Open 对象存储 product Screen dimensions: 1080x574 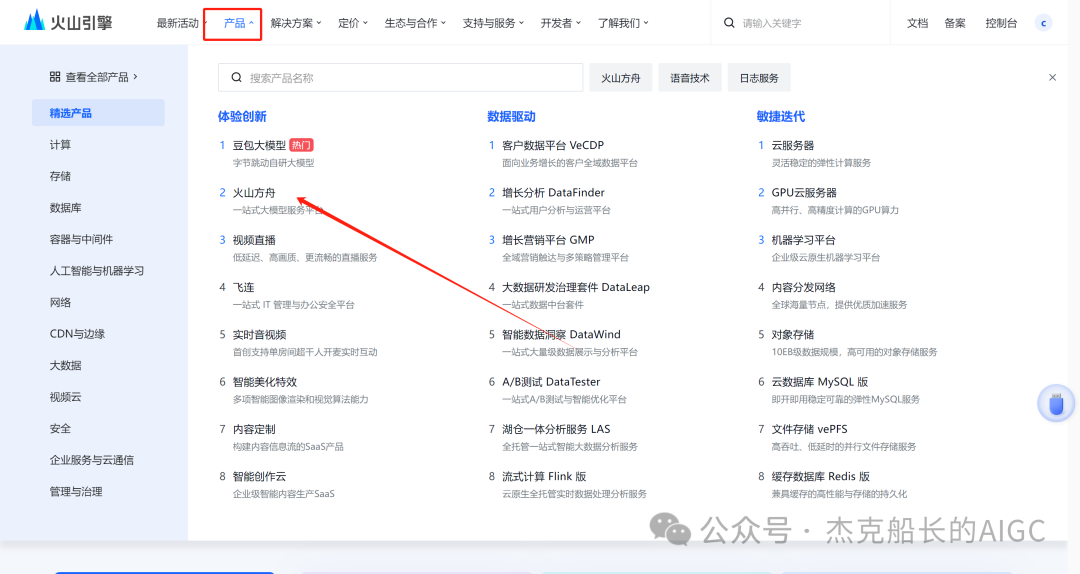[x=792, y=335]
